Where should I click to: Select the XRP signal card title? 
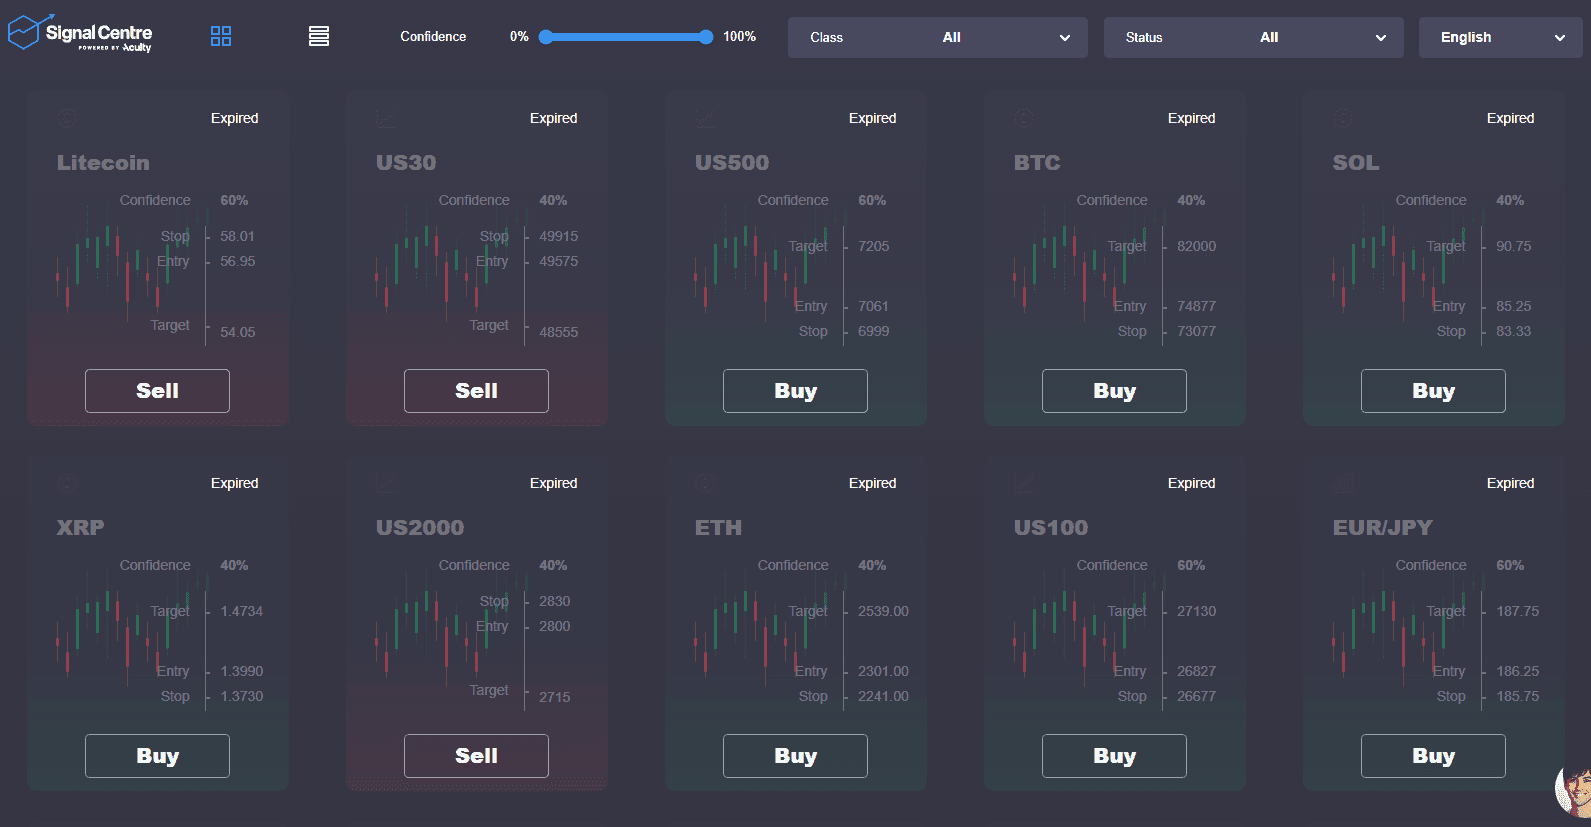[81, 528]
